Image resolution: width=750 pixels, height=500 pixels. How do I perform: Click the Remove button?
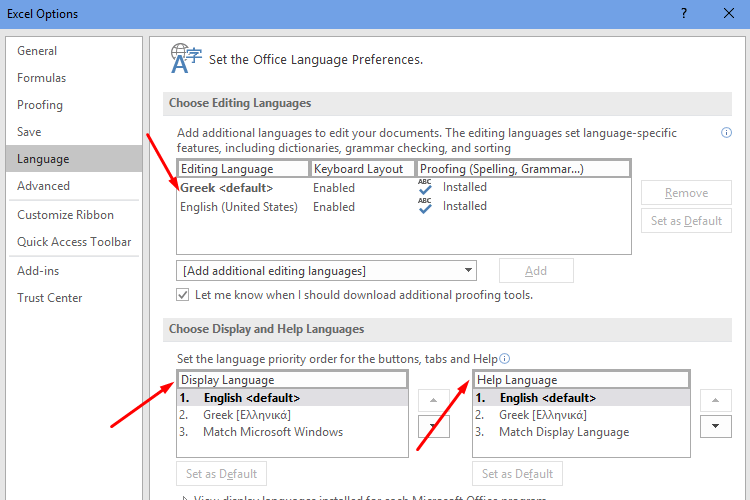coord(686,193)
